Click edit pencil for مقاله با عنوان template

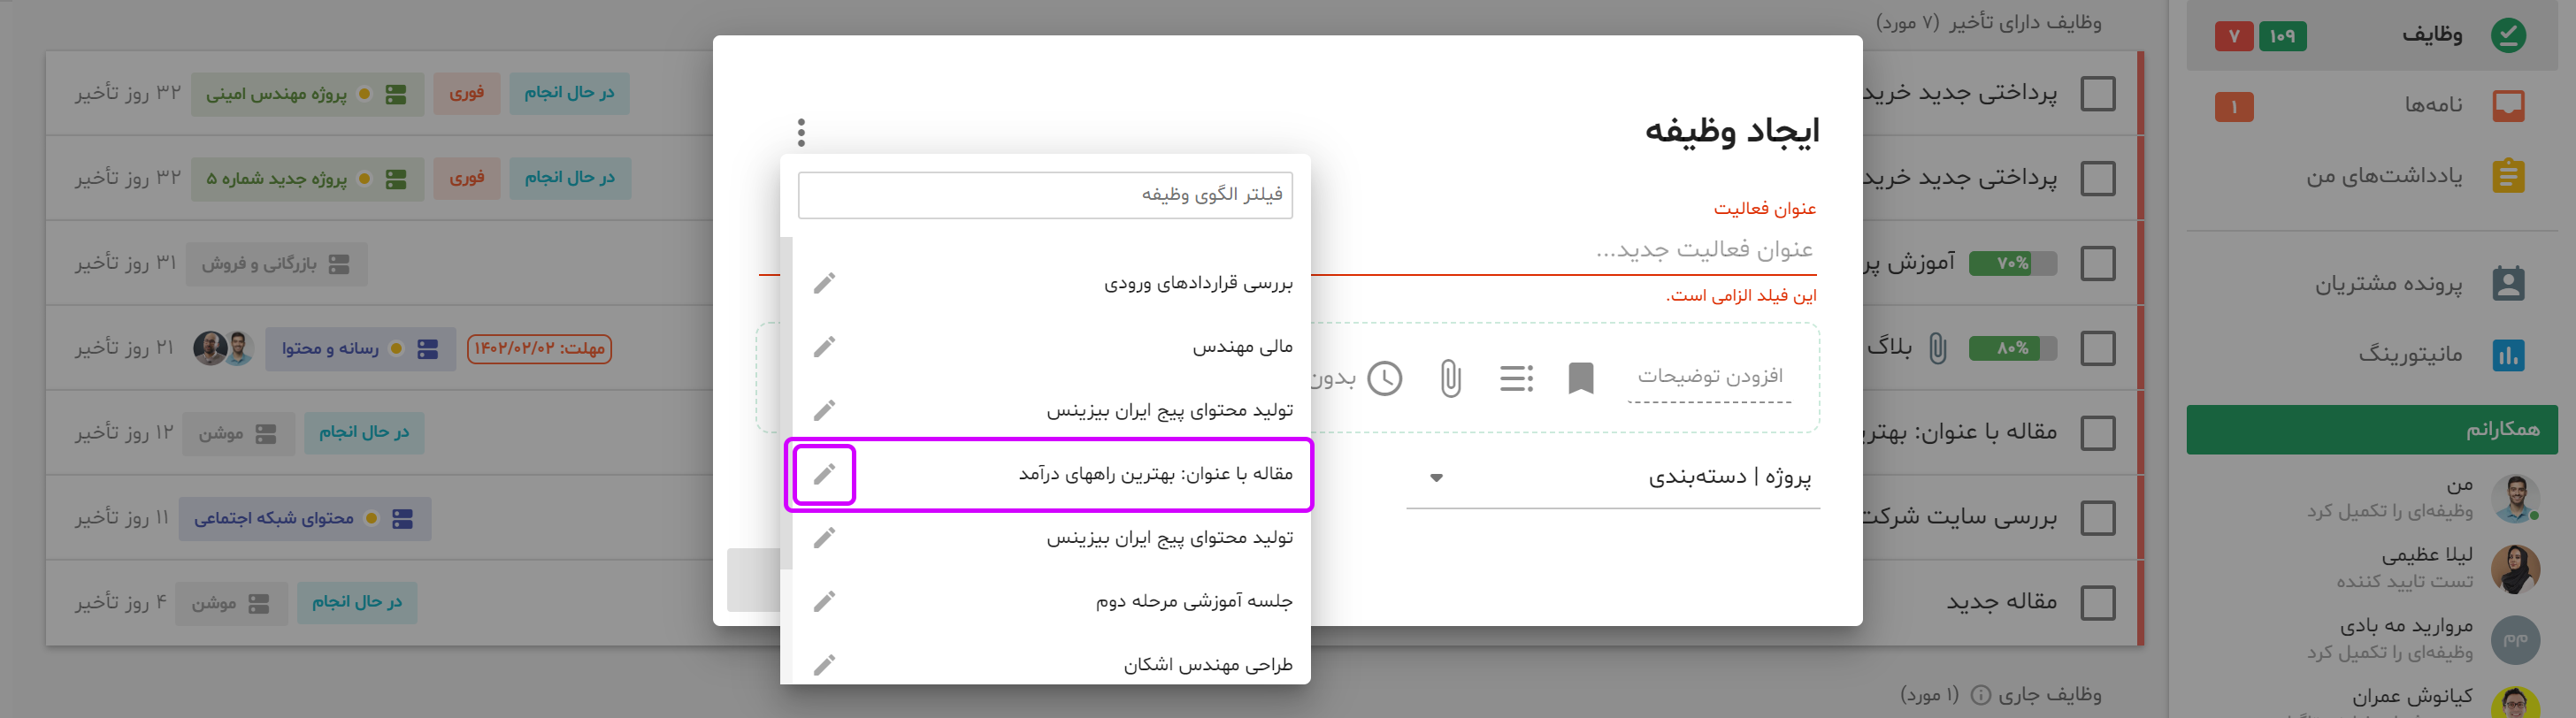tap(824, 474)
